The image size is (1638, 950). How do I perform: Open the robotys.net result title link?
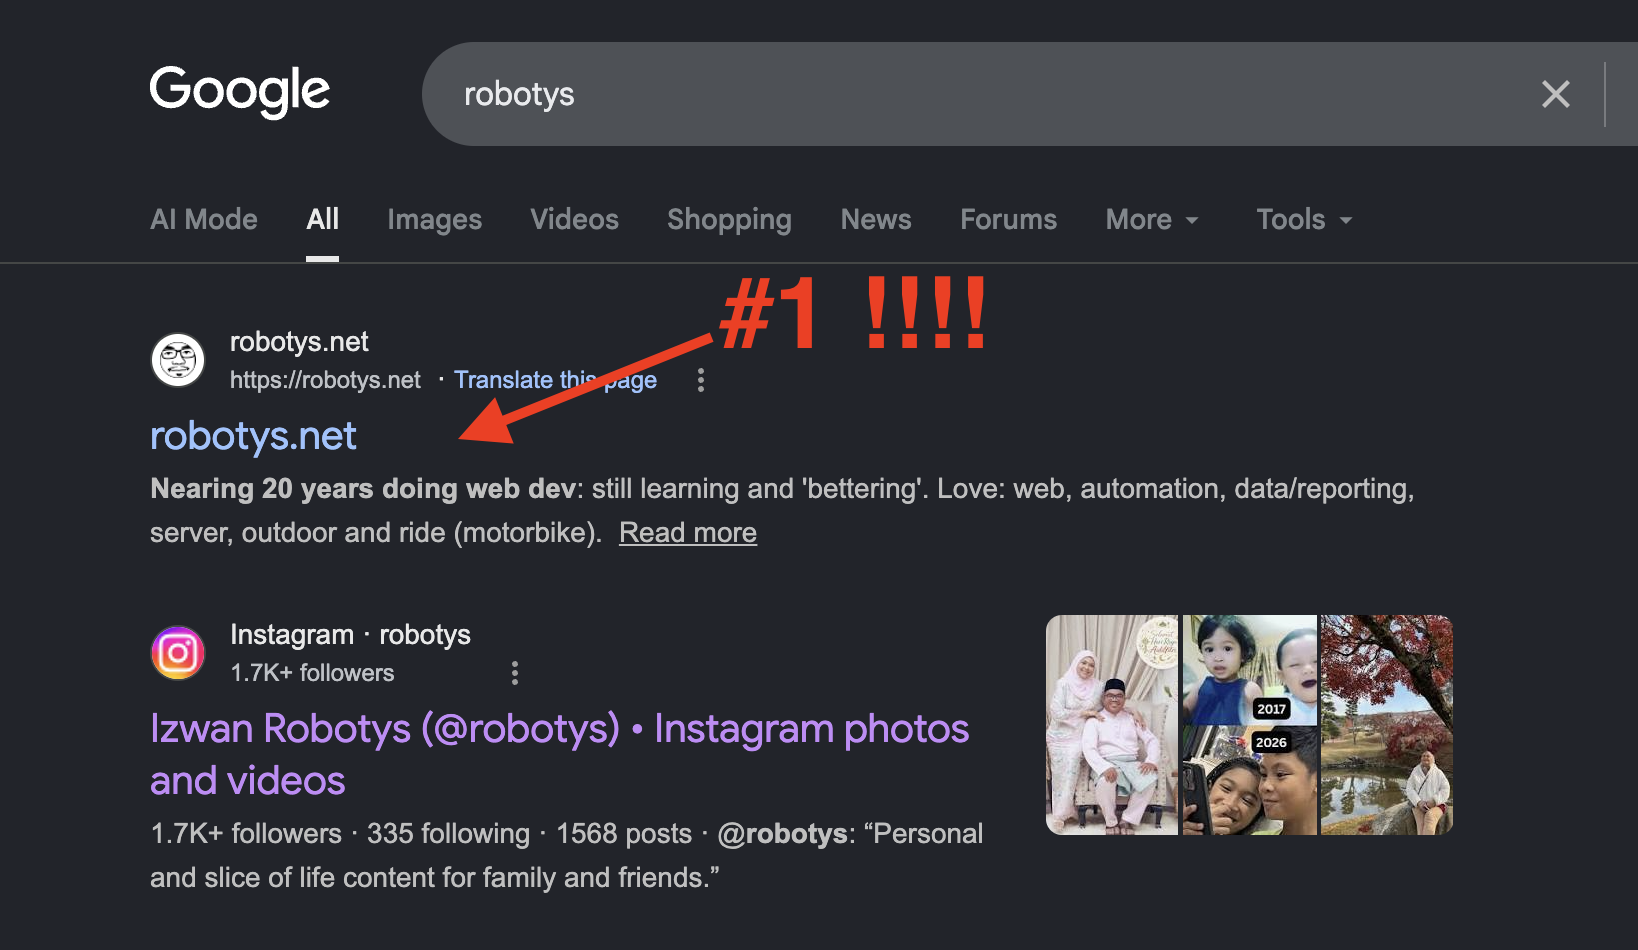pyautogui.click(x=253, y=436)
